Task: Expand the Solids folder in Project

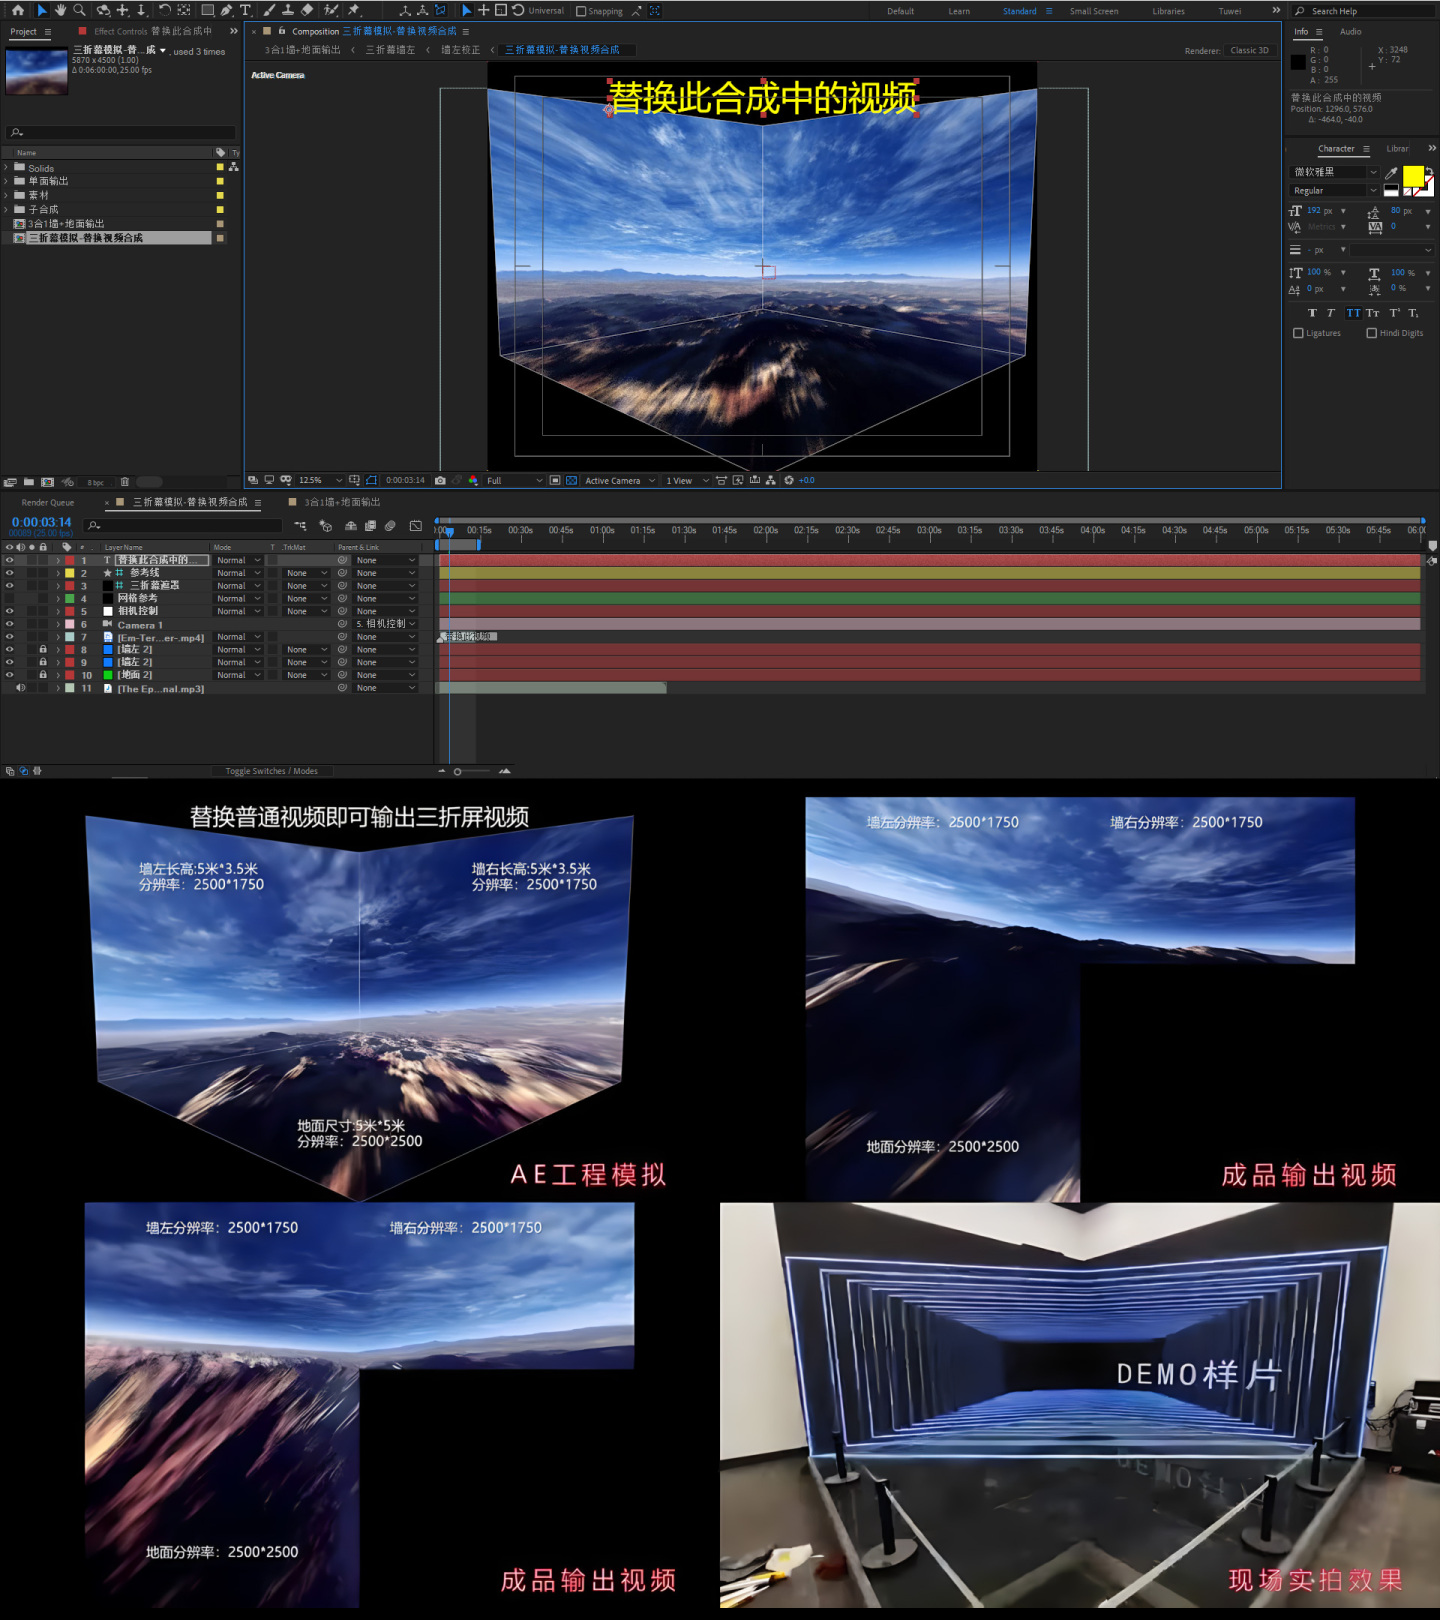Action: [x=7, y=168]
